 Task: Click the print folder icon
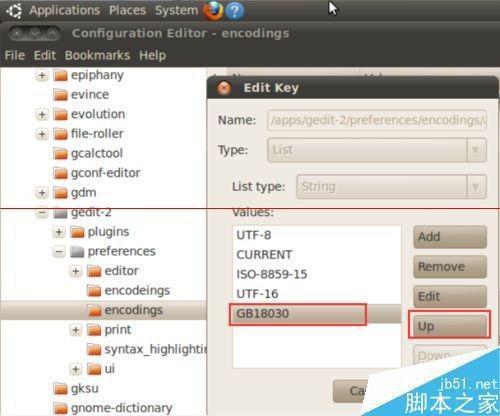(x=94, y=330)
